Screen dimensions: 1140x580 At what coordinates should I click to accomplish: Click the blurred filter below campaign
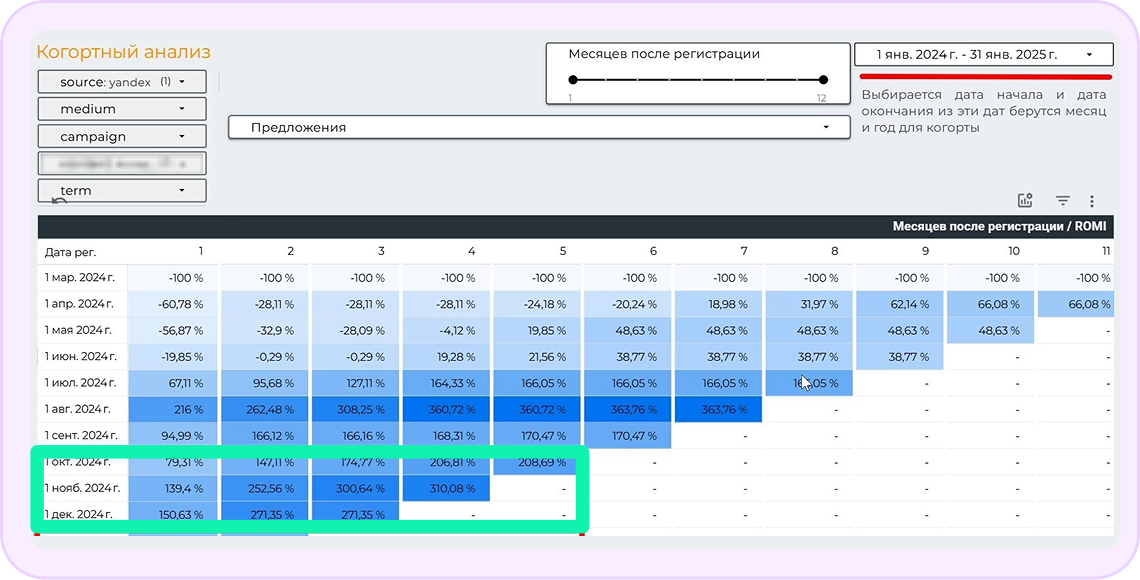coord(122,163)
